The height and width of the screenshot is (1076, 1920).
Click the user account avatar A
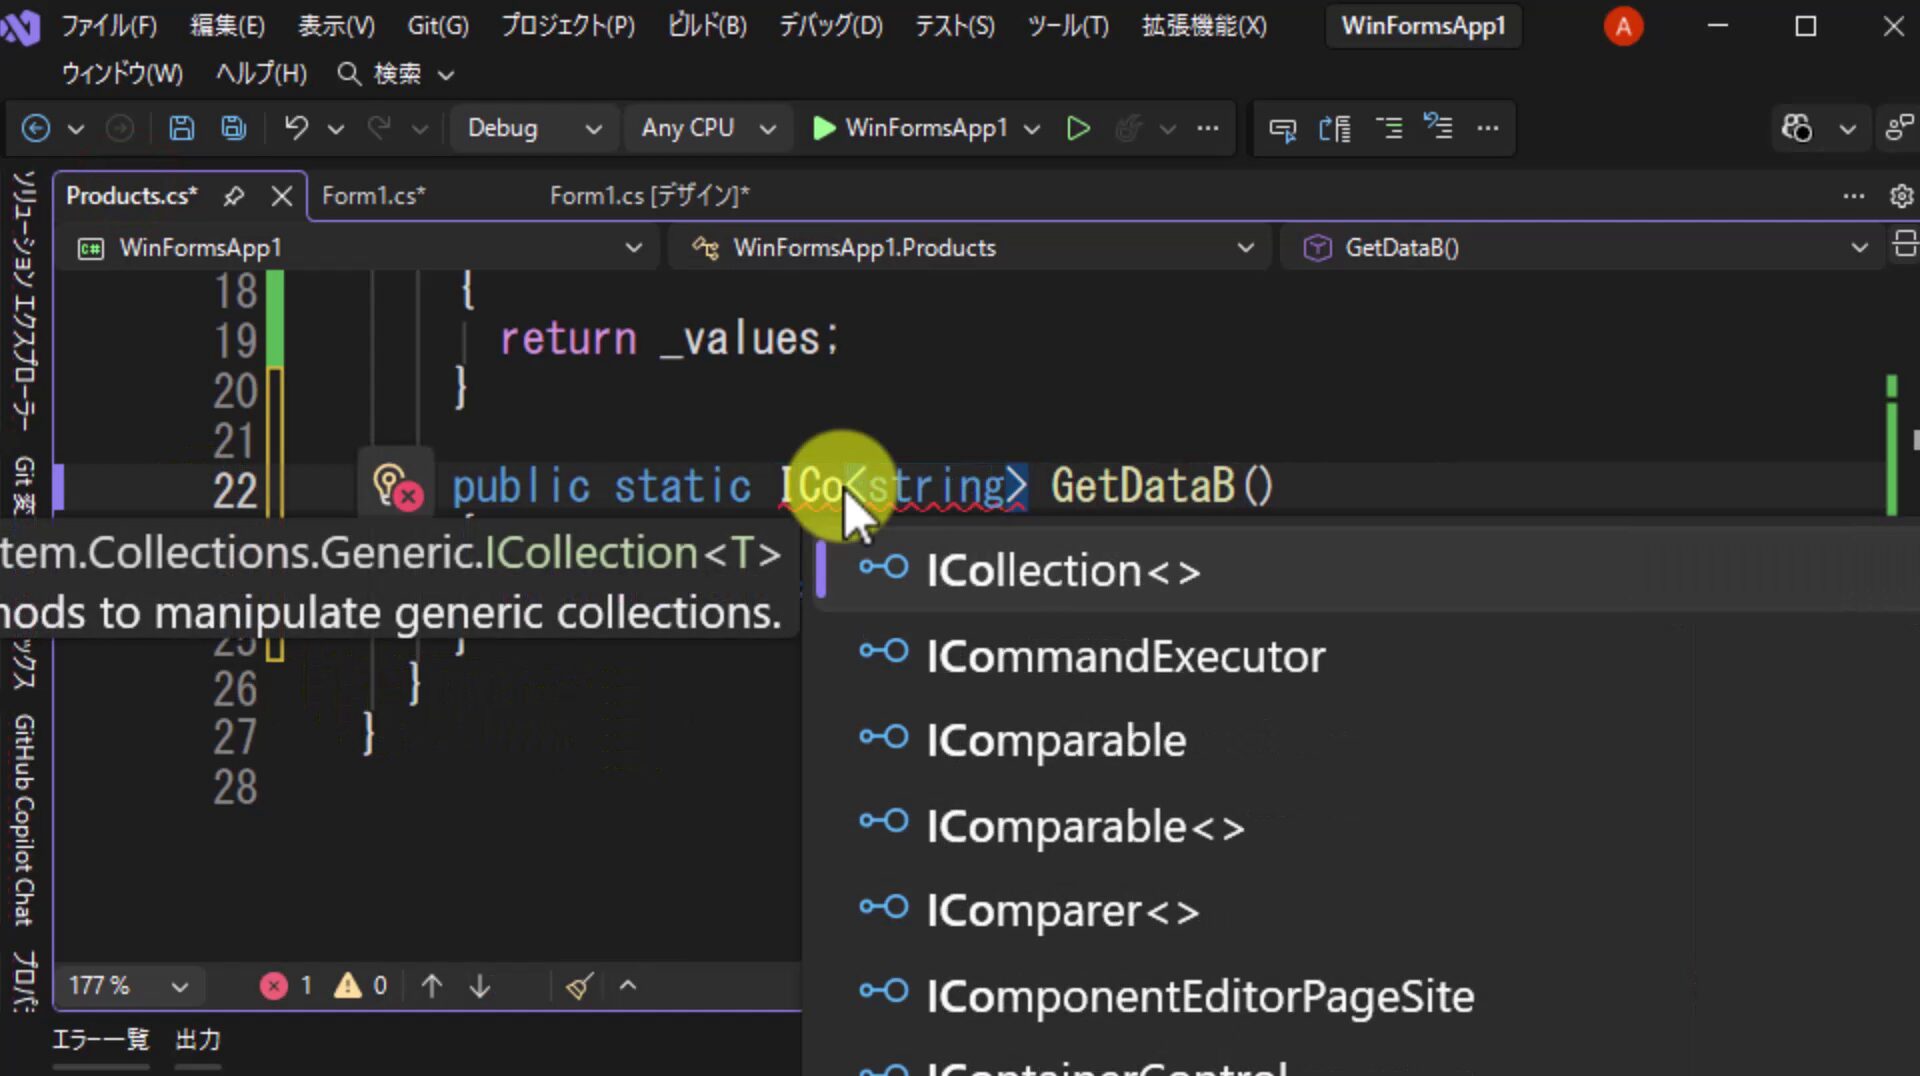click(x=1623, y=26)
